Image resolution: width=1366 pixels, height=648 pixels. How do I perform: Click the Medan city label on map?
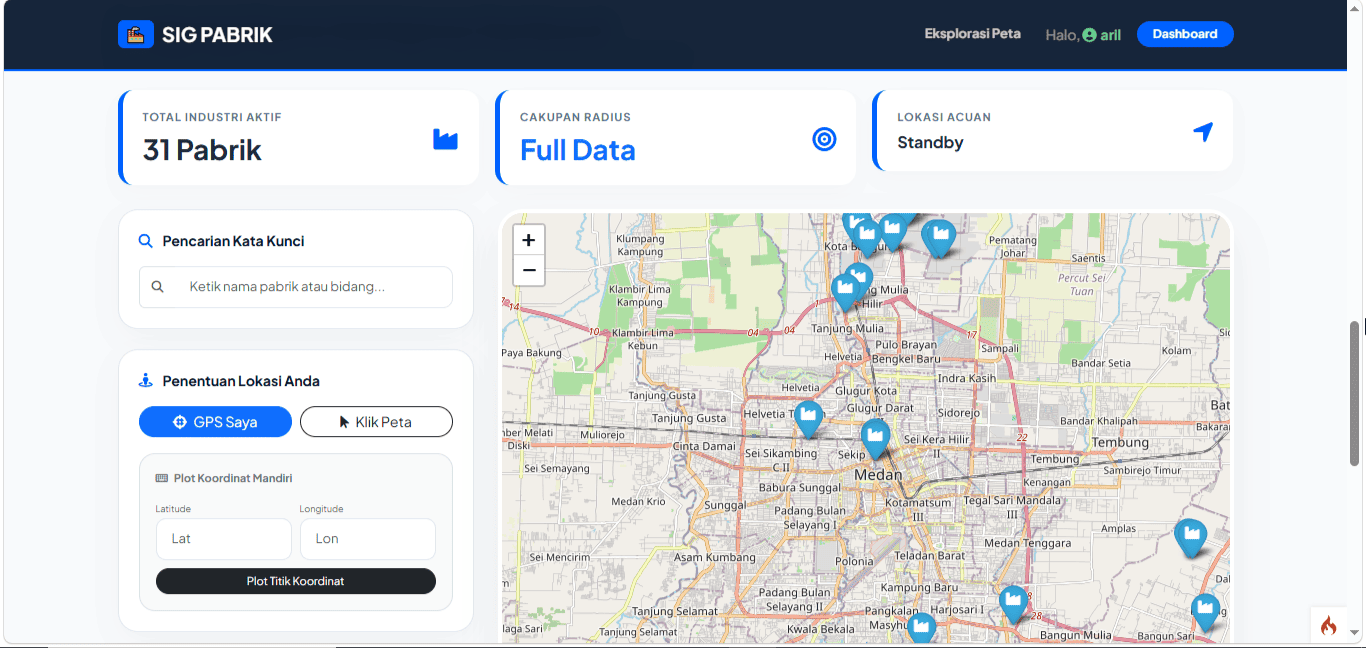click(878, 475)
